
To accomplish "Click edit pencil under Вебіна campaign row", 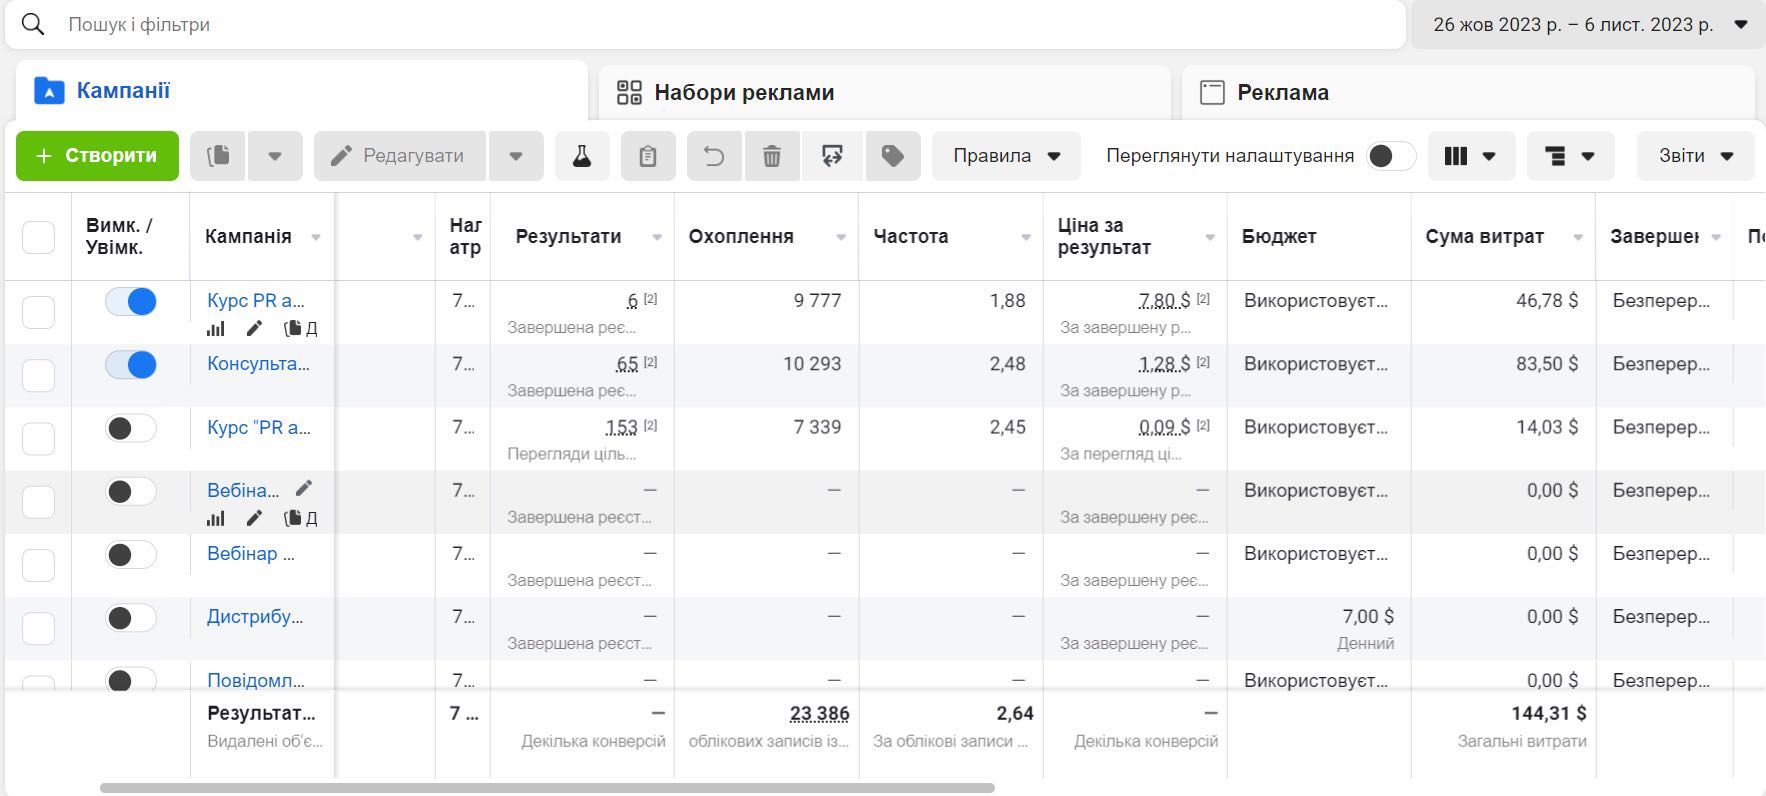I will pyautogui.click(x=254, y=518).
